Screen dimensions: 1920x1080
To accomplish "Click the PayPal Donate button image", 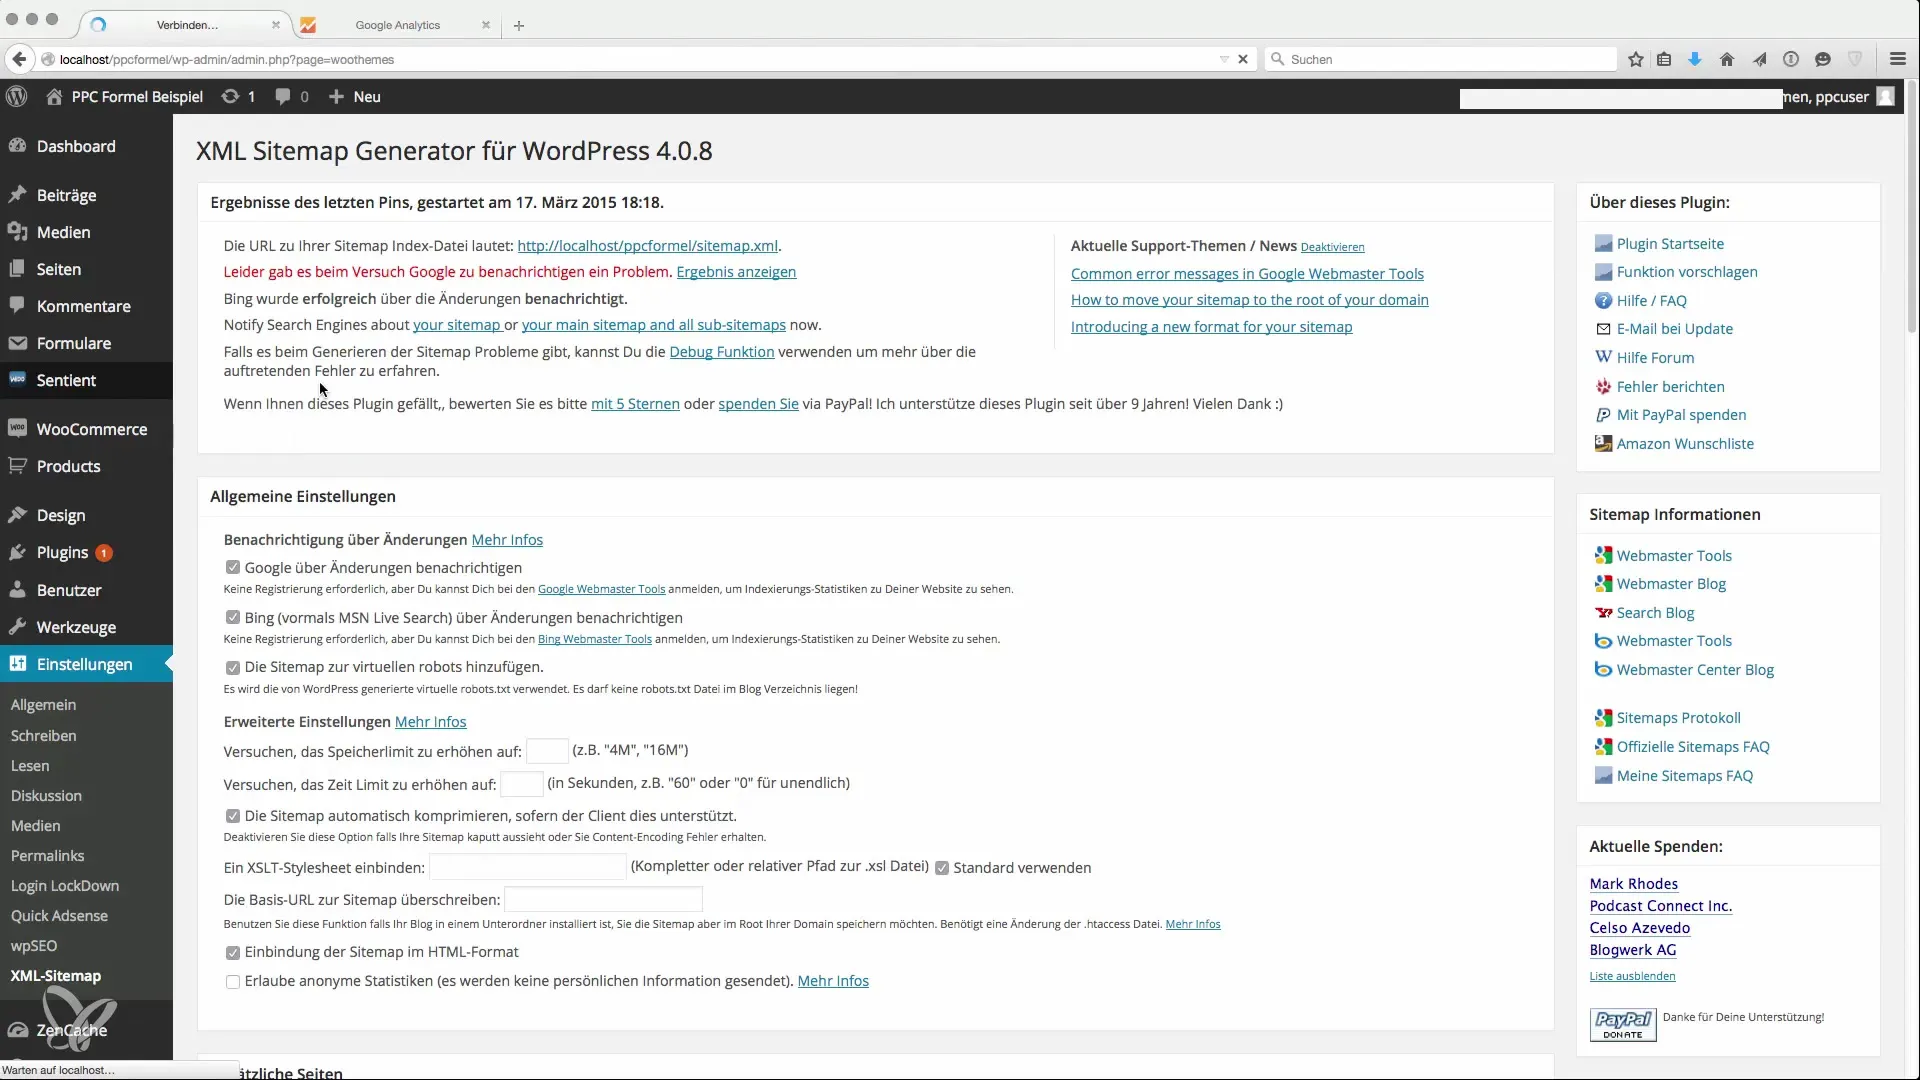I will coord(1623,1025).
